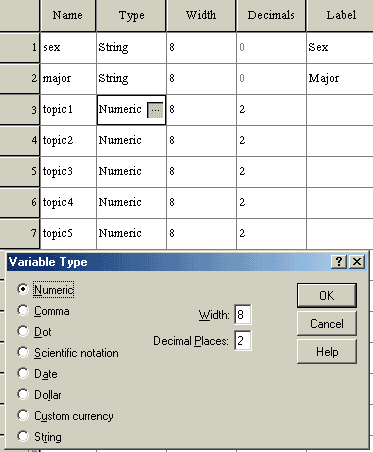Select row header number 3
Image resolution: width=373 pixels, height=452 pixels.
(x=20, y=109)
